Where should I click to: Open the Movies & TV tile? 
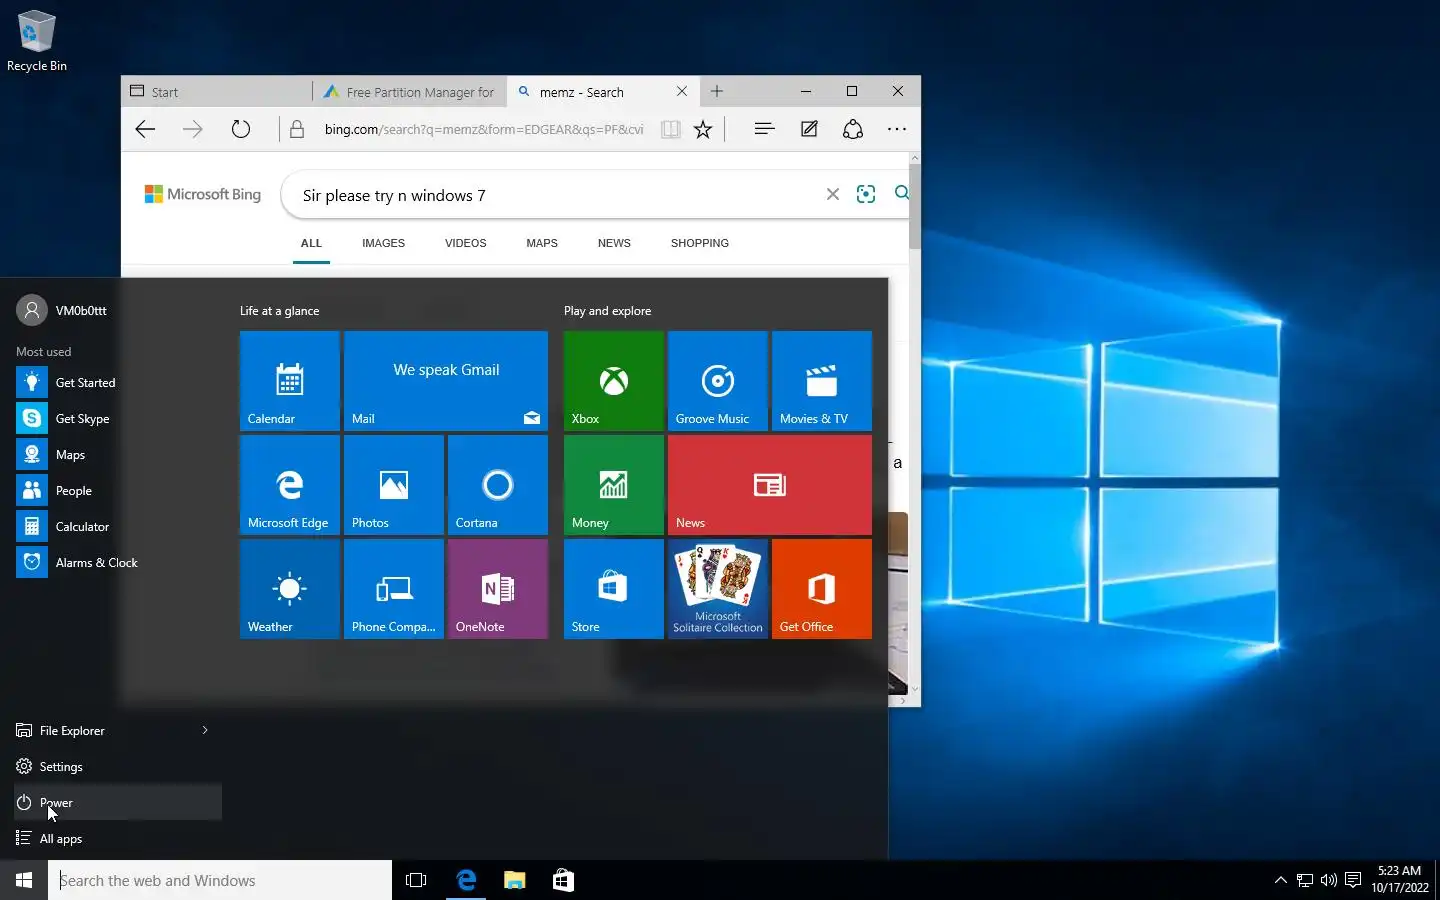point(822,381)
